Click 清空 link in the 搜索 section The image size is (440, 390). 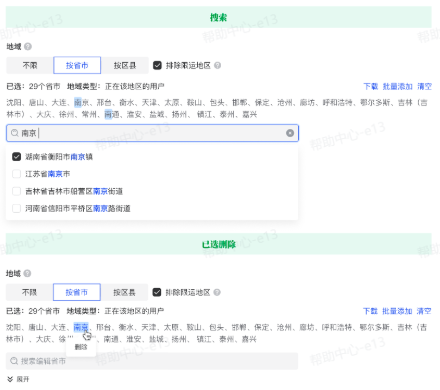click(x=424, y=87)
